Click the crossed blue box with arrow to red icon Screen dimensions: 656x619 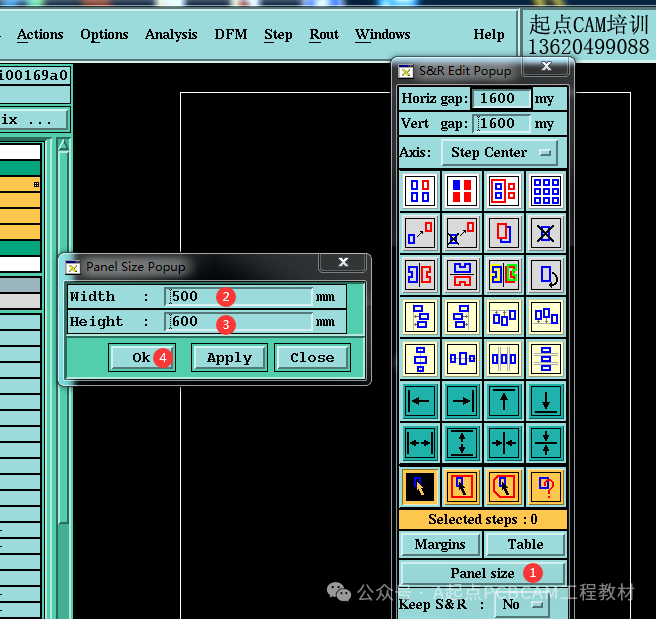pos(462,233)
